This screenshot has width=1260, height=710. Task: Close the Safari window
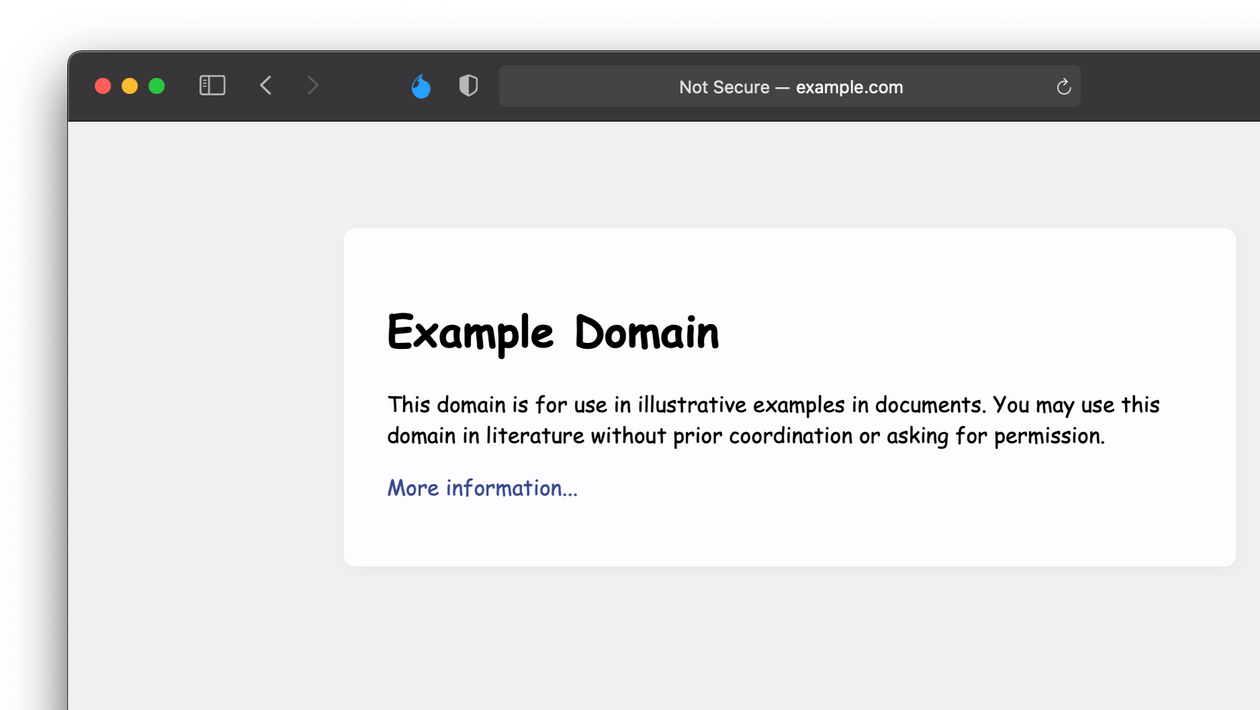pyautogui.click(x=103, y=86)
